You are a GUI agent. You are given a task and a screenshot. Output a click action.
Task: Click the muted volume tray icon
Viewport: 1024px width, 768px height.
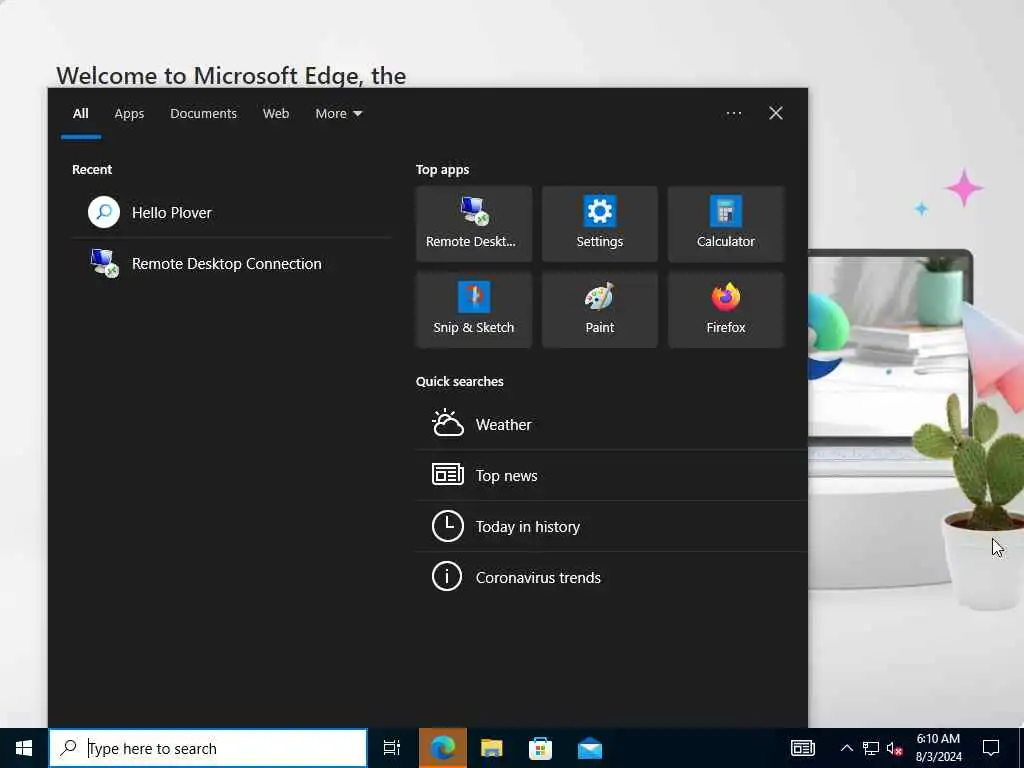(894, 748)
